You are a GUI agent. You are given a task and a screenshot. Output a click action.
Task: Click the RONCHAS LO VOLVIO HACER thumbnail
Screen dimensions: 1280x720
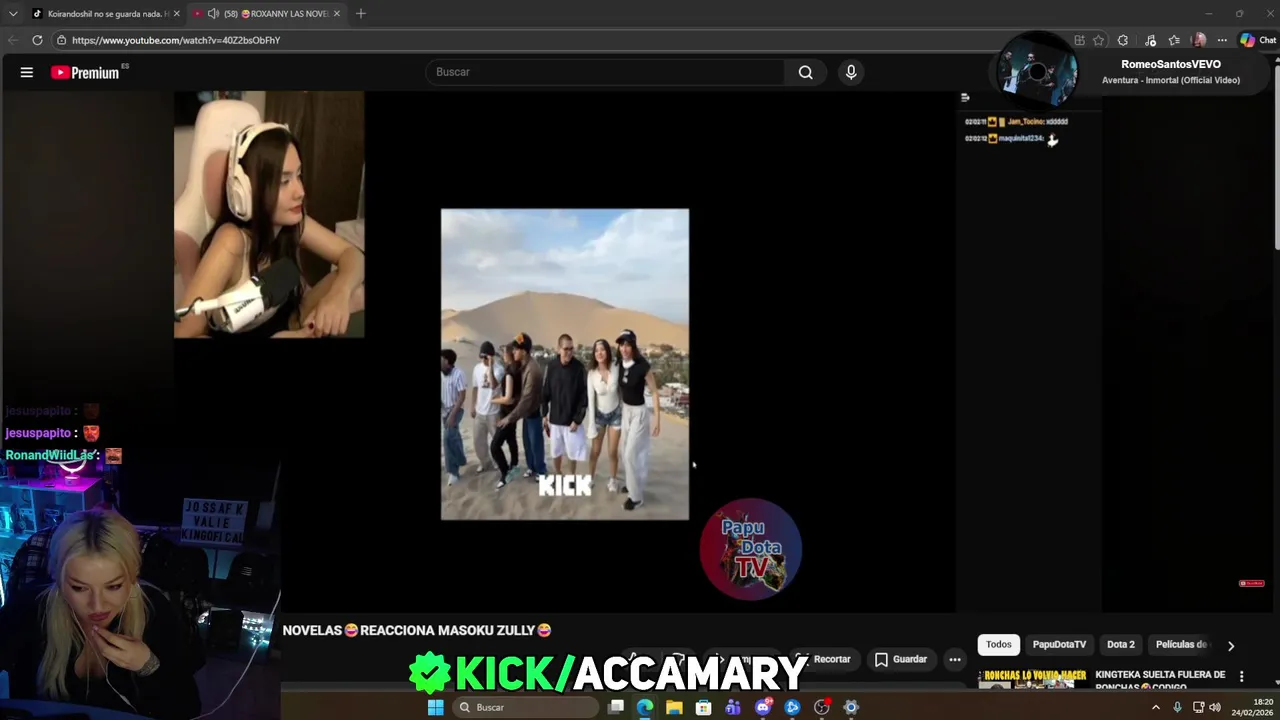pos(1034,680)
